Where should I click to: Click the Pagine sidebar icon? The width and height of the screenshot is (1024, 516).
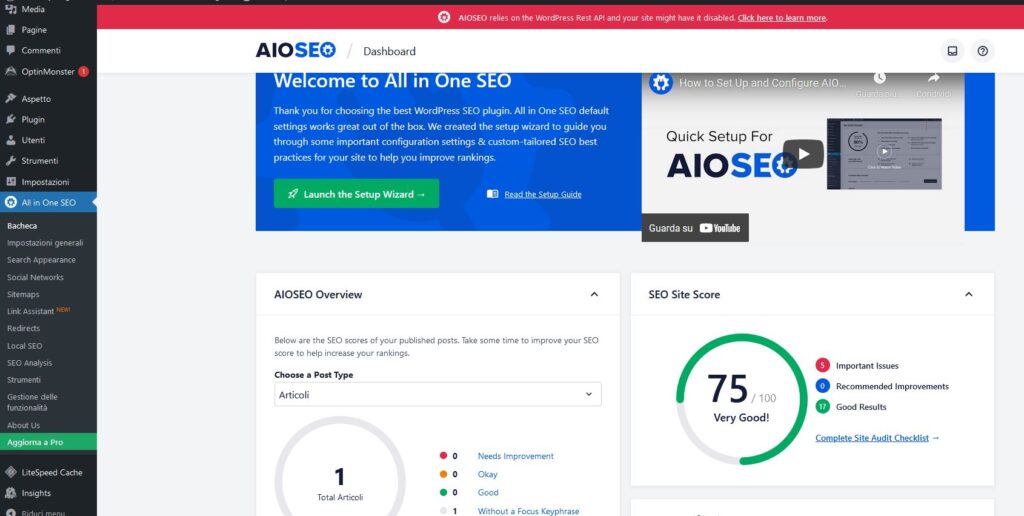pos(10,30)
